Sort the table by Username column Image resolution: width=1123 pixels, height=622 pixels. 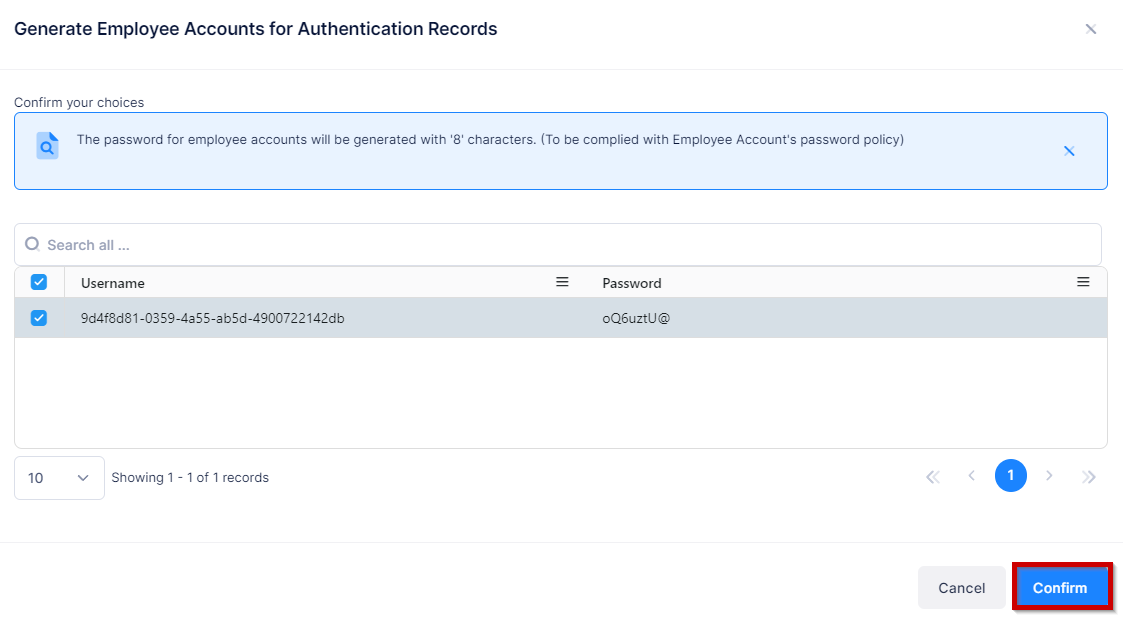pyautogui.click(x=112, y=282)
